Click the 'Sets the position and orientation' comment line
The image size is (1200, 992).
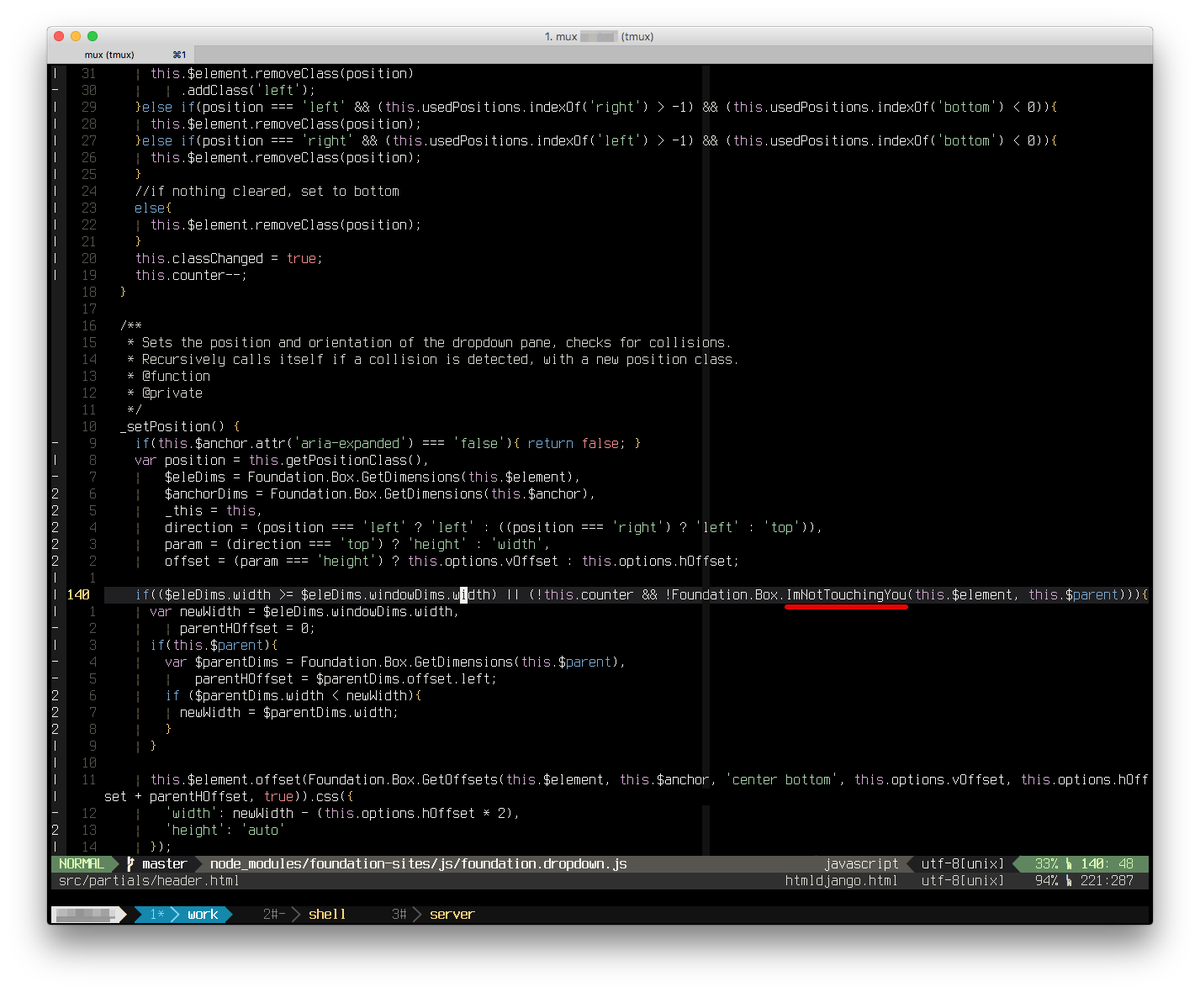pyautogui.click(x=429, y=342)
